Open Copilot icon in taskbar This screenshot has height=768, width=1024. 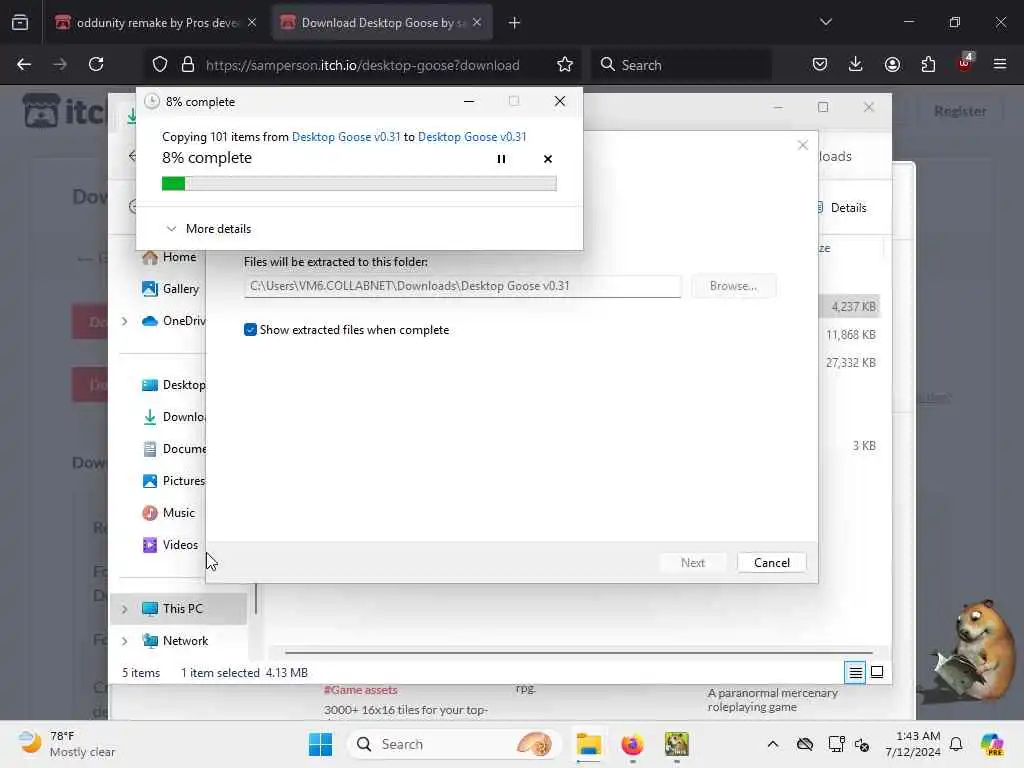click(x=992, y=744)
